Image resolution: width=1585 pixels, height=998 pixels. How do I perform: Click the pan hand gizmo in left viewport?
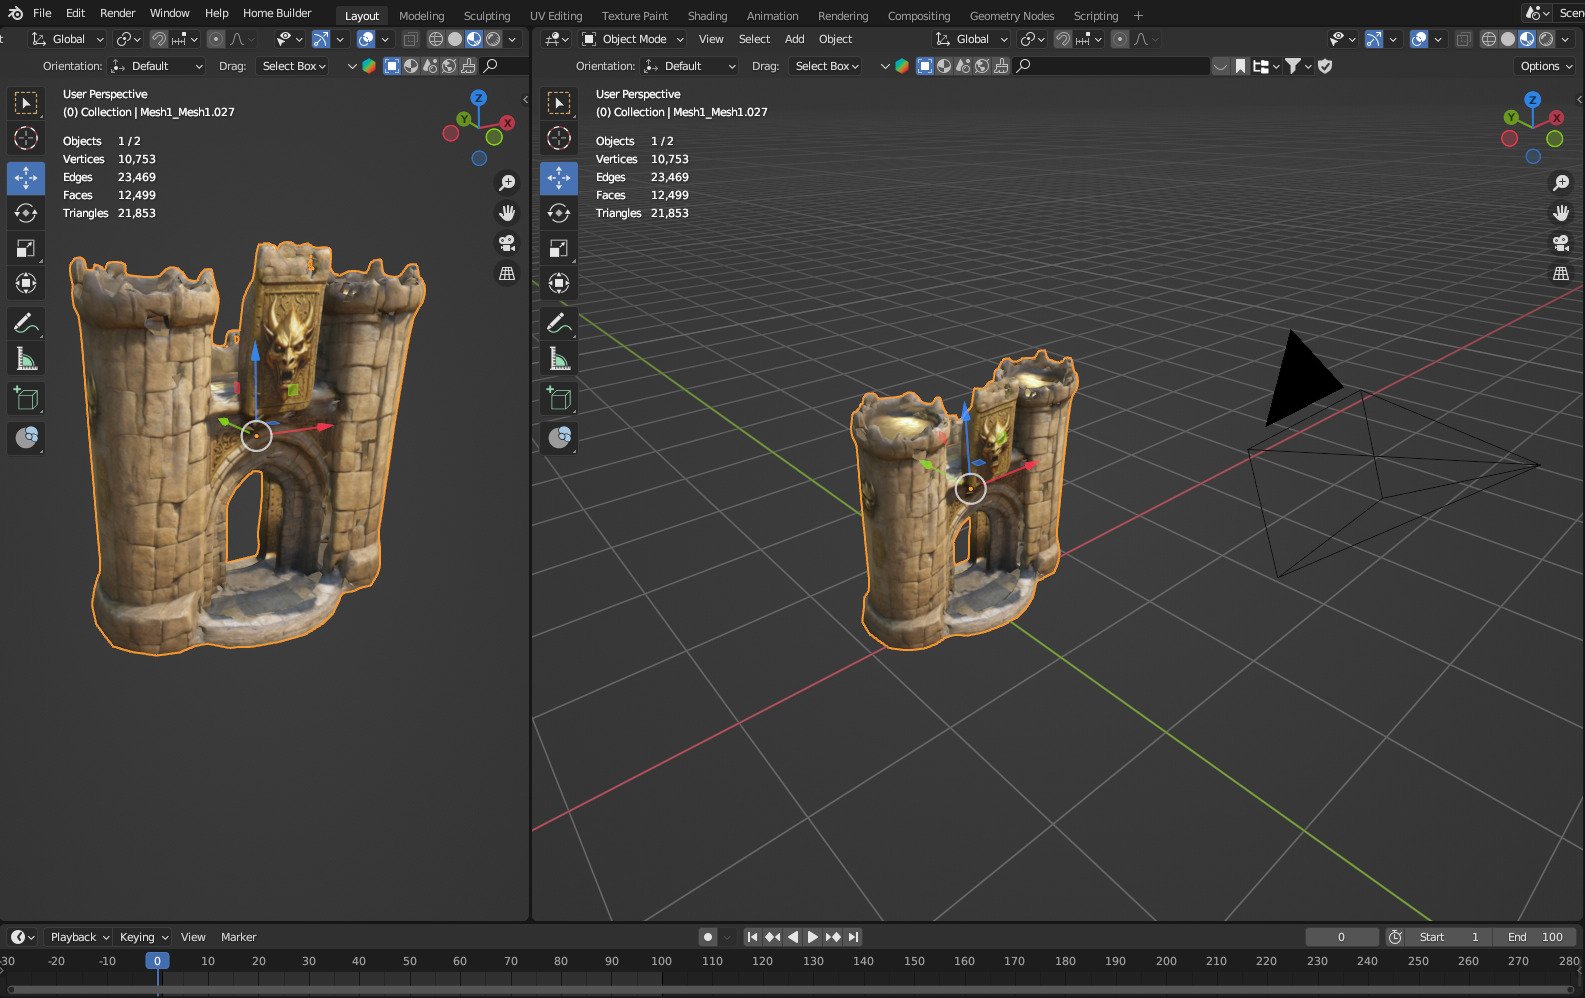click(507, 213)
